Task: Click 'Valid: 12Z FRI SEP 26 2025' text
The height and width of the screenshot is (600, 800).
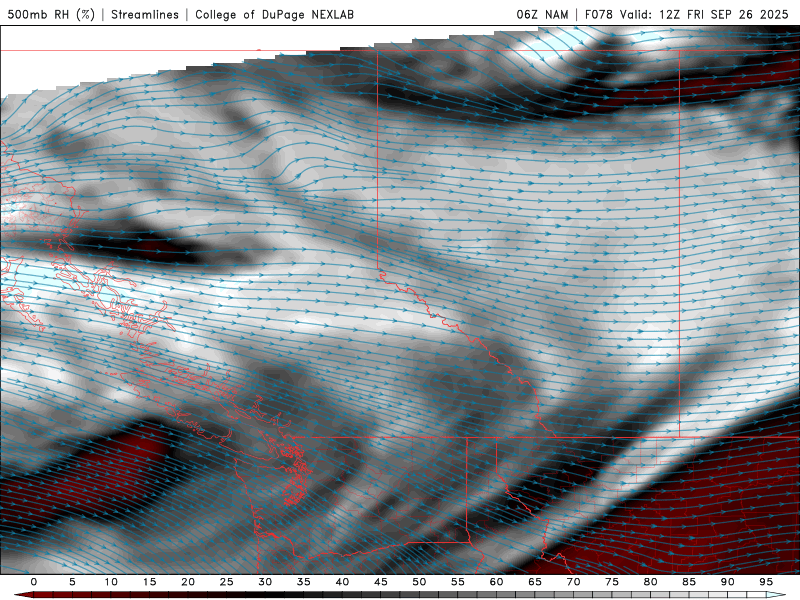Action: 704,14
